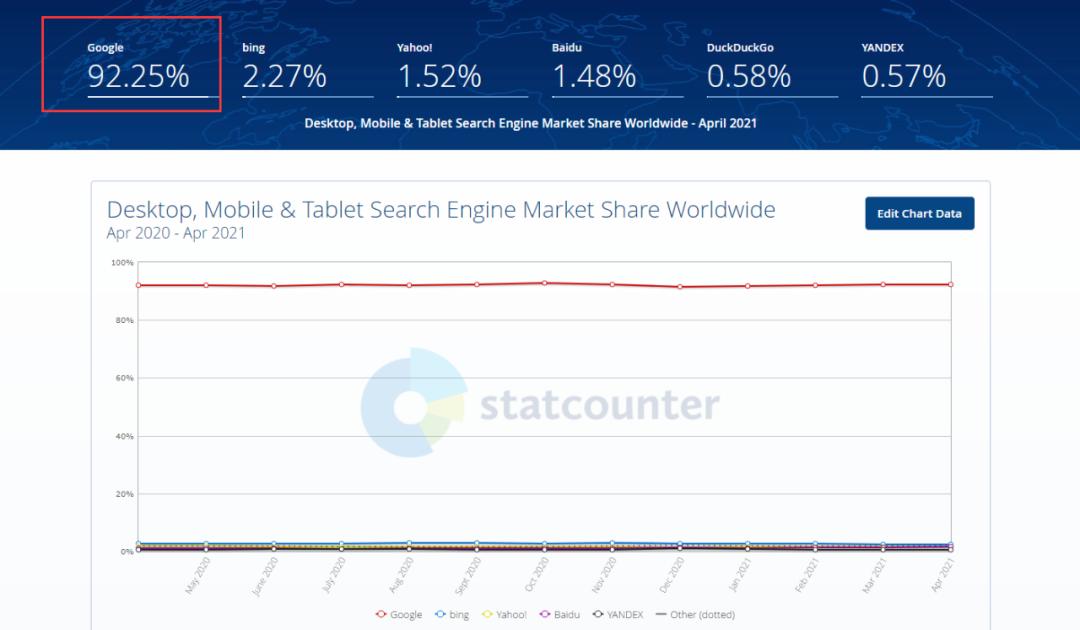Click bing's 2.27% share figure
This screenshot has width=1080, height=630.
283,76
